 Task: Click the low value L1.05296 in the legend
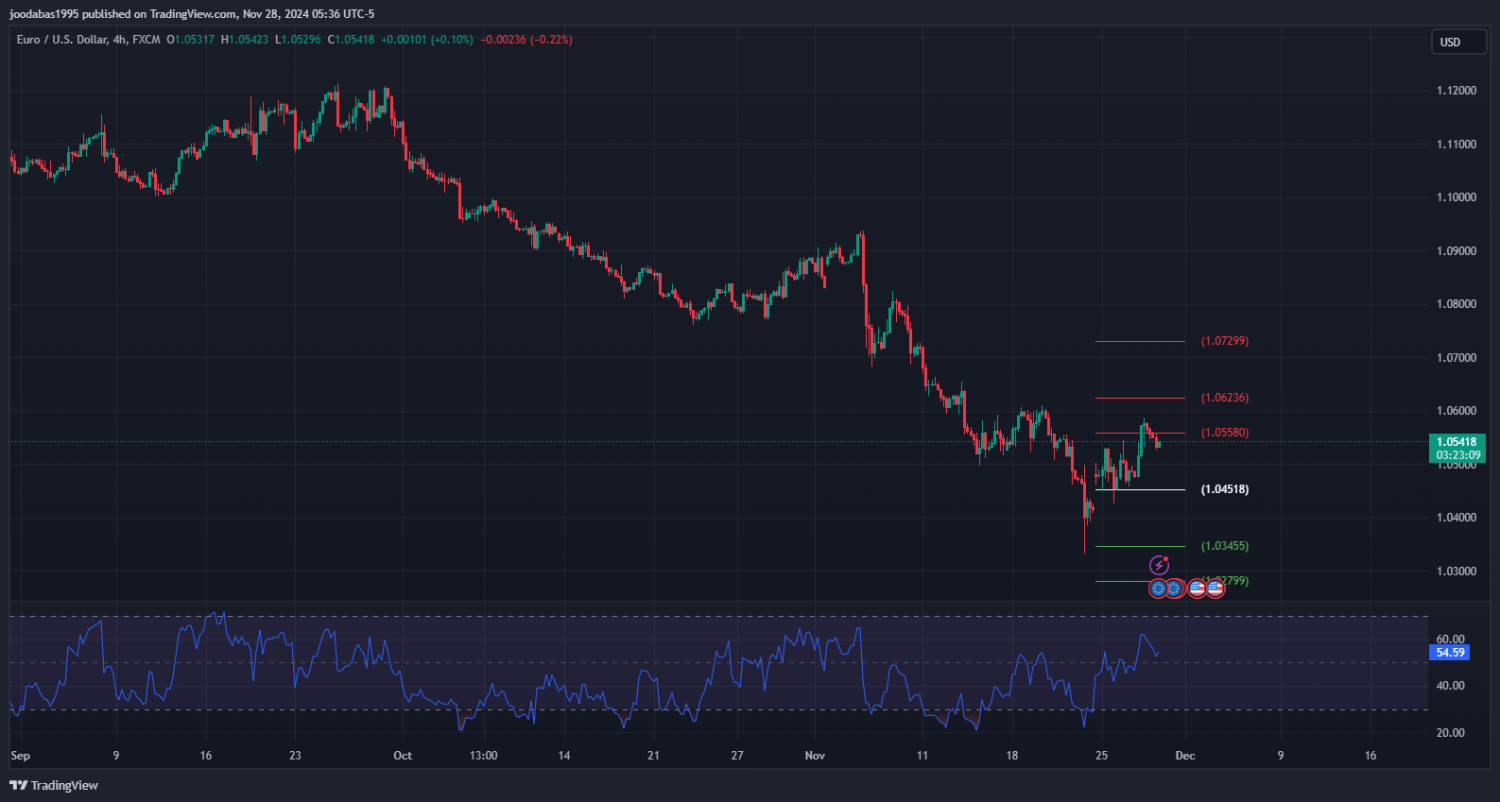[297, 40]
